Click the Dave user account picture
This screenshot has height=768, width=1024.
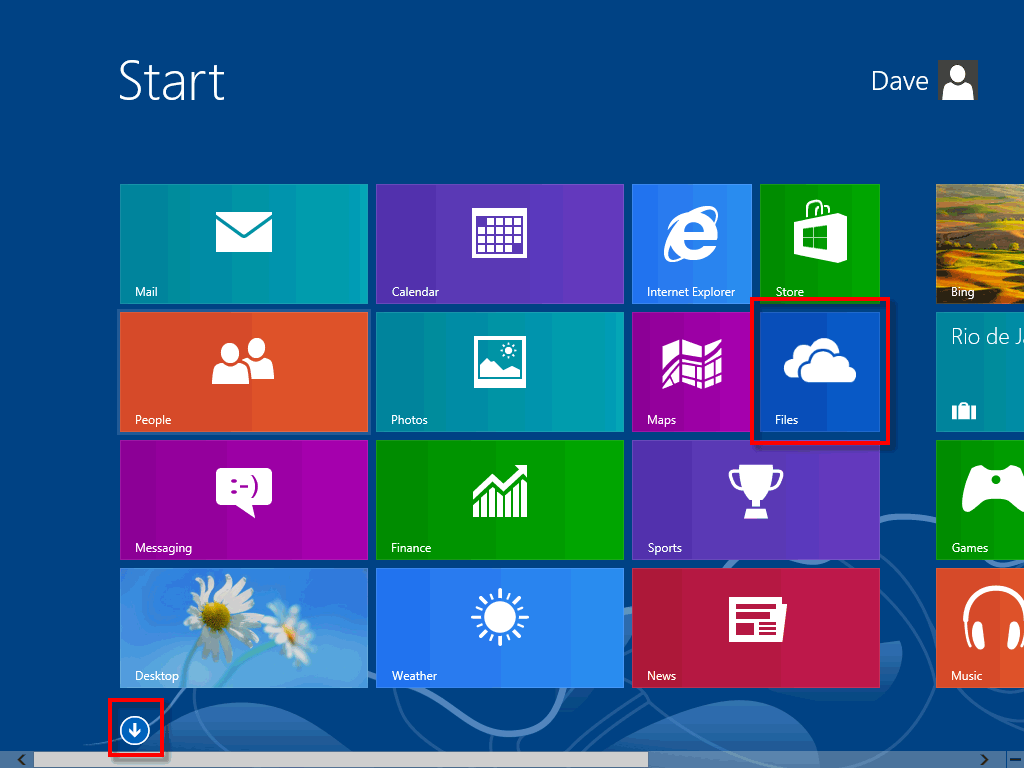957,80
